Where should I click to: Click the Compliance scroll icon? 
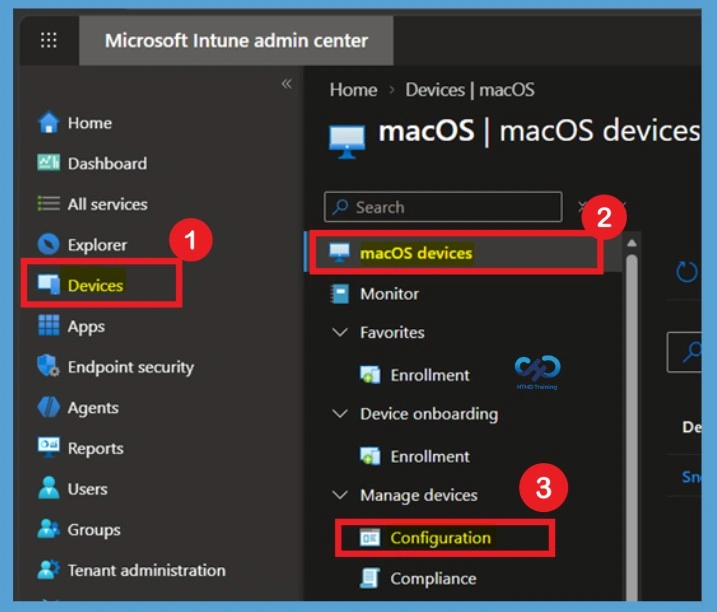pyautogui.click(x=370, y=578)
